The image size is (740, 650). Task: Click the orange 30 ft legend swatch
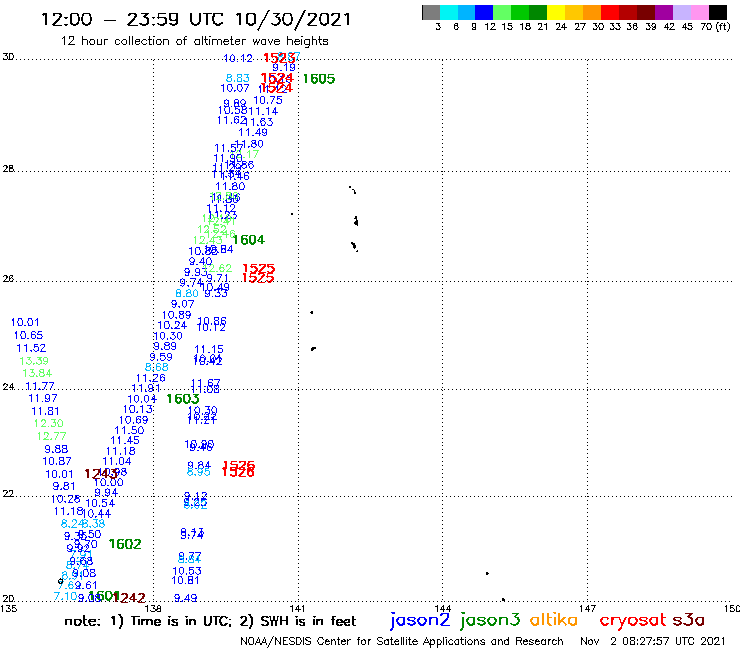pyautogui.click(x=592, y=12)
